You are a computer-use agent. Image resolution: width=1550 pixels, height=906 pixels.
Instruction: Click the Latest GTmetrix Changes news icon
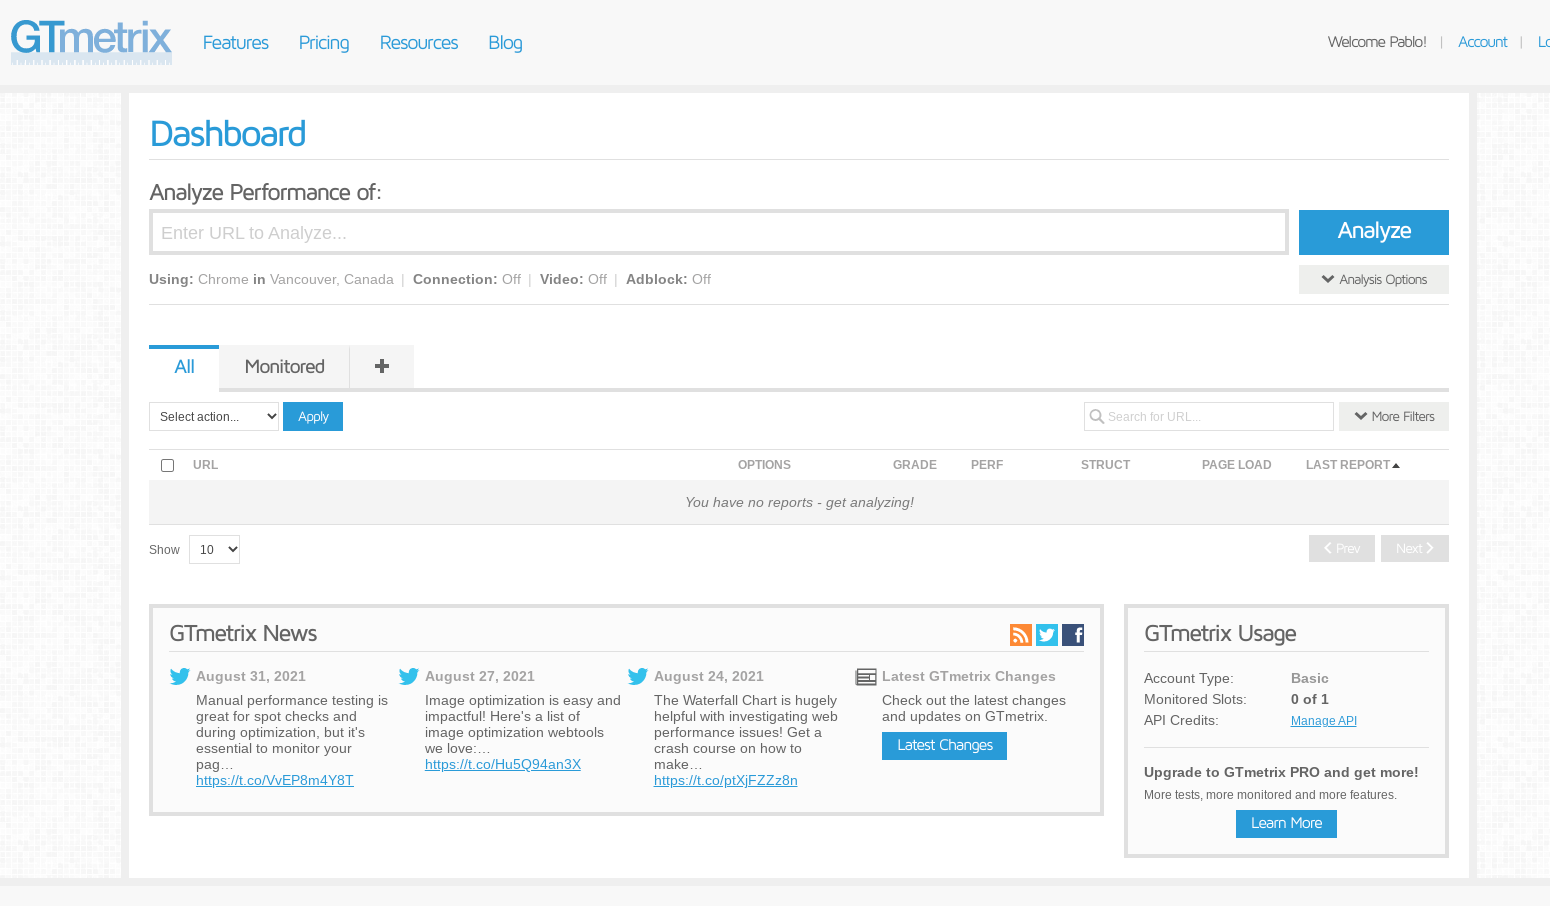click(866, 677)
